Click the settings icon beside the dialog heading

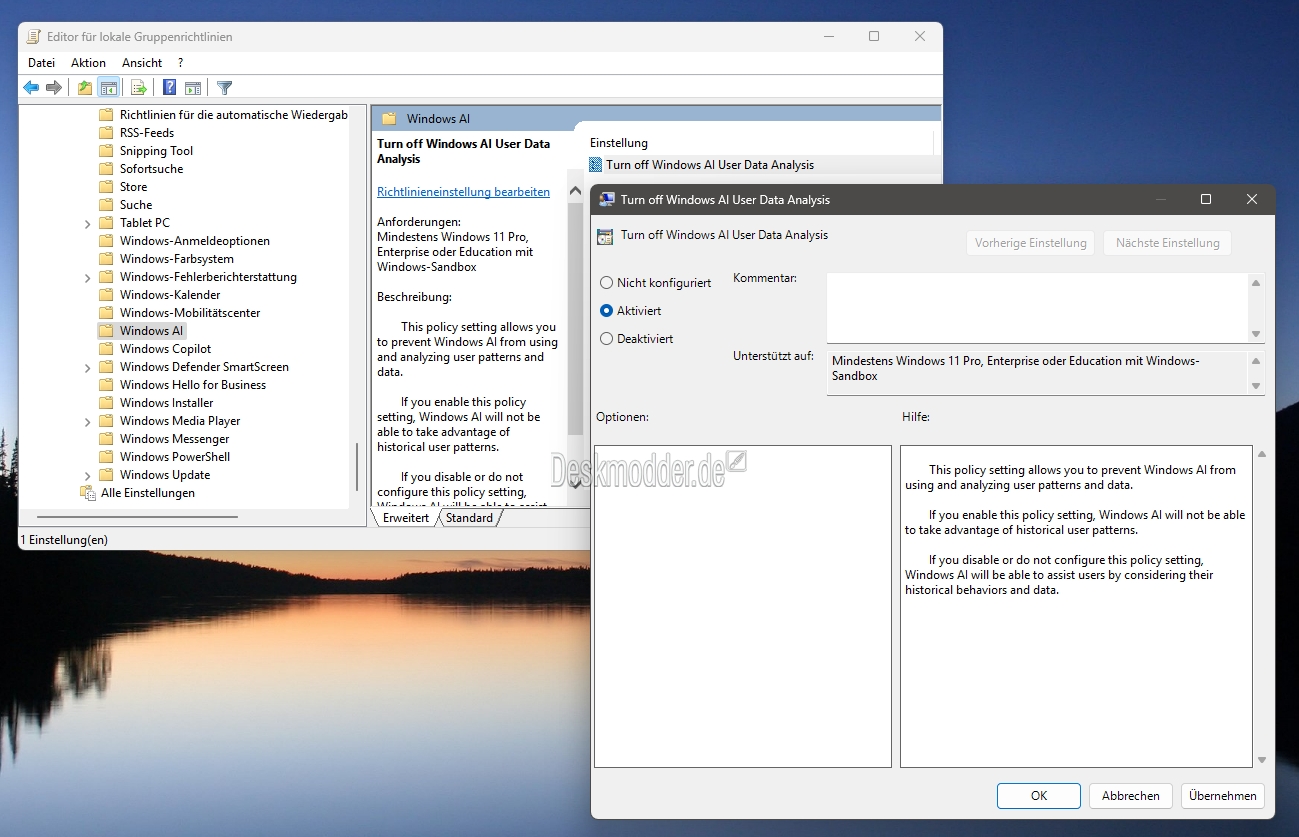coord(604,237)
